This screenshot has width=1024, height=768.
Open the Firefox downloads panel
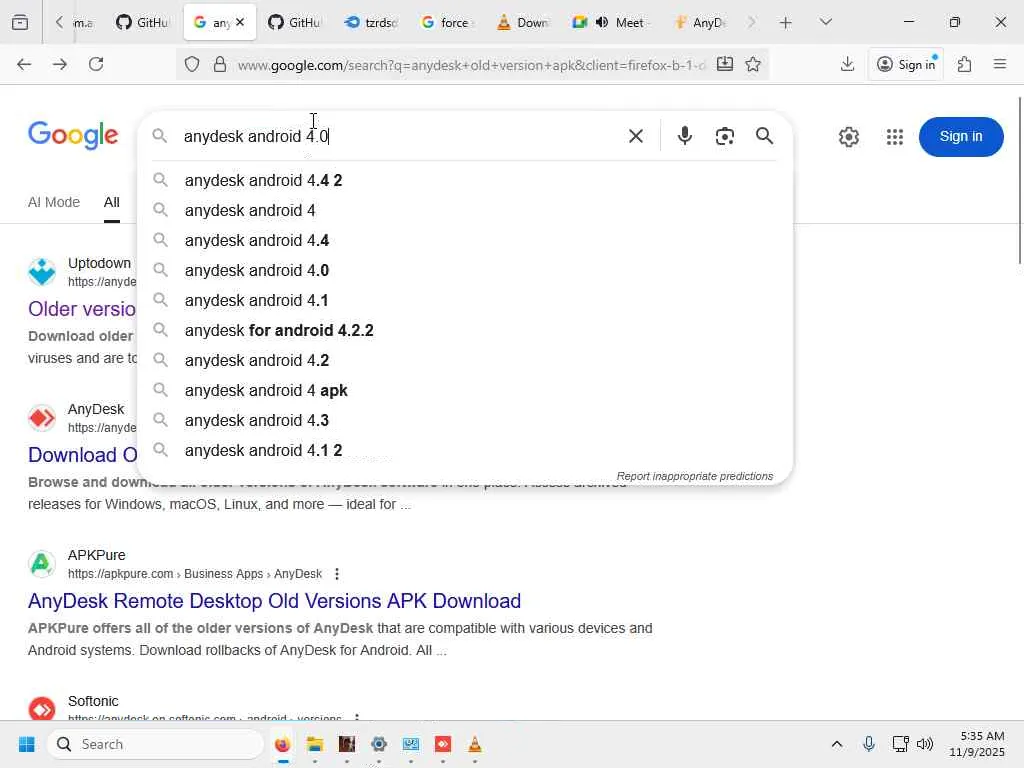coord(847,64)
